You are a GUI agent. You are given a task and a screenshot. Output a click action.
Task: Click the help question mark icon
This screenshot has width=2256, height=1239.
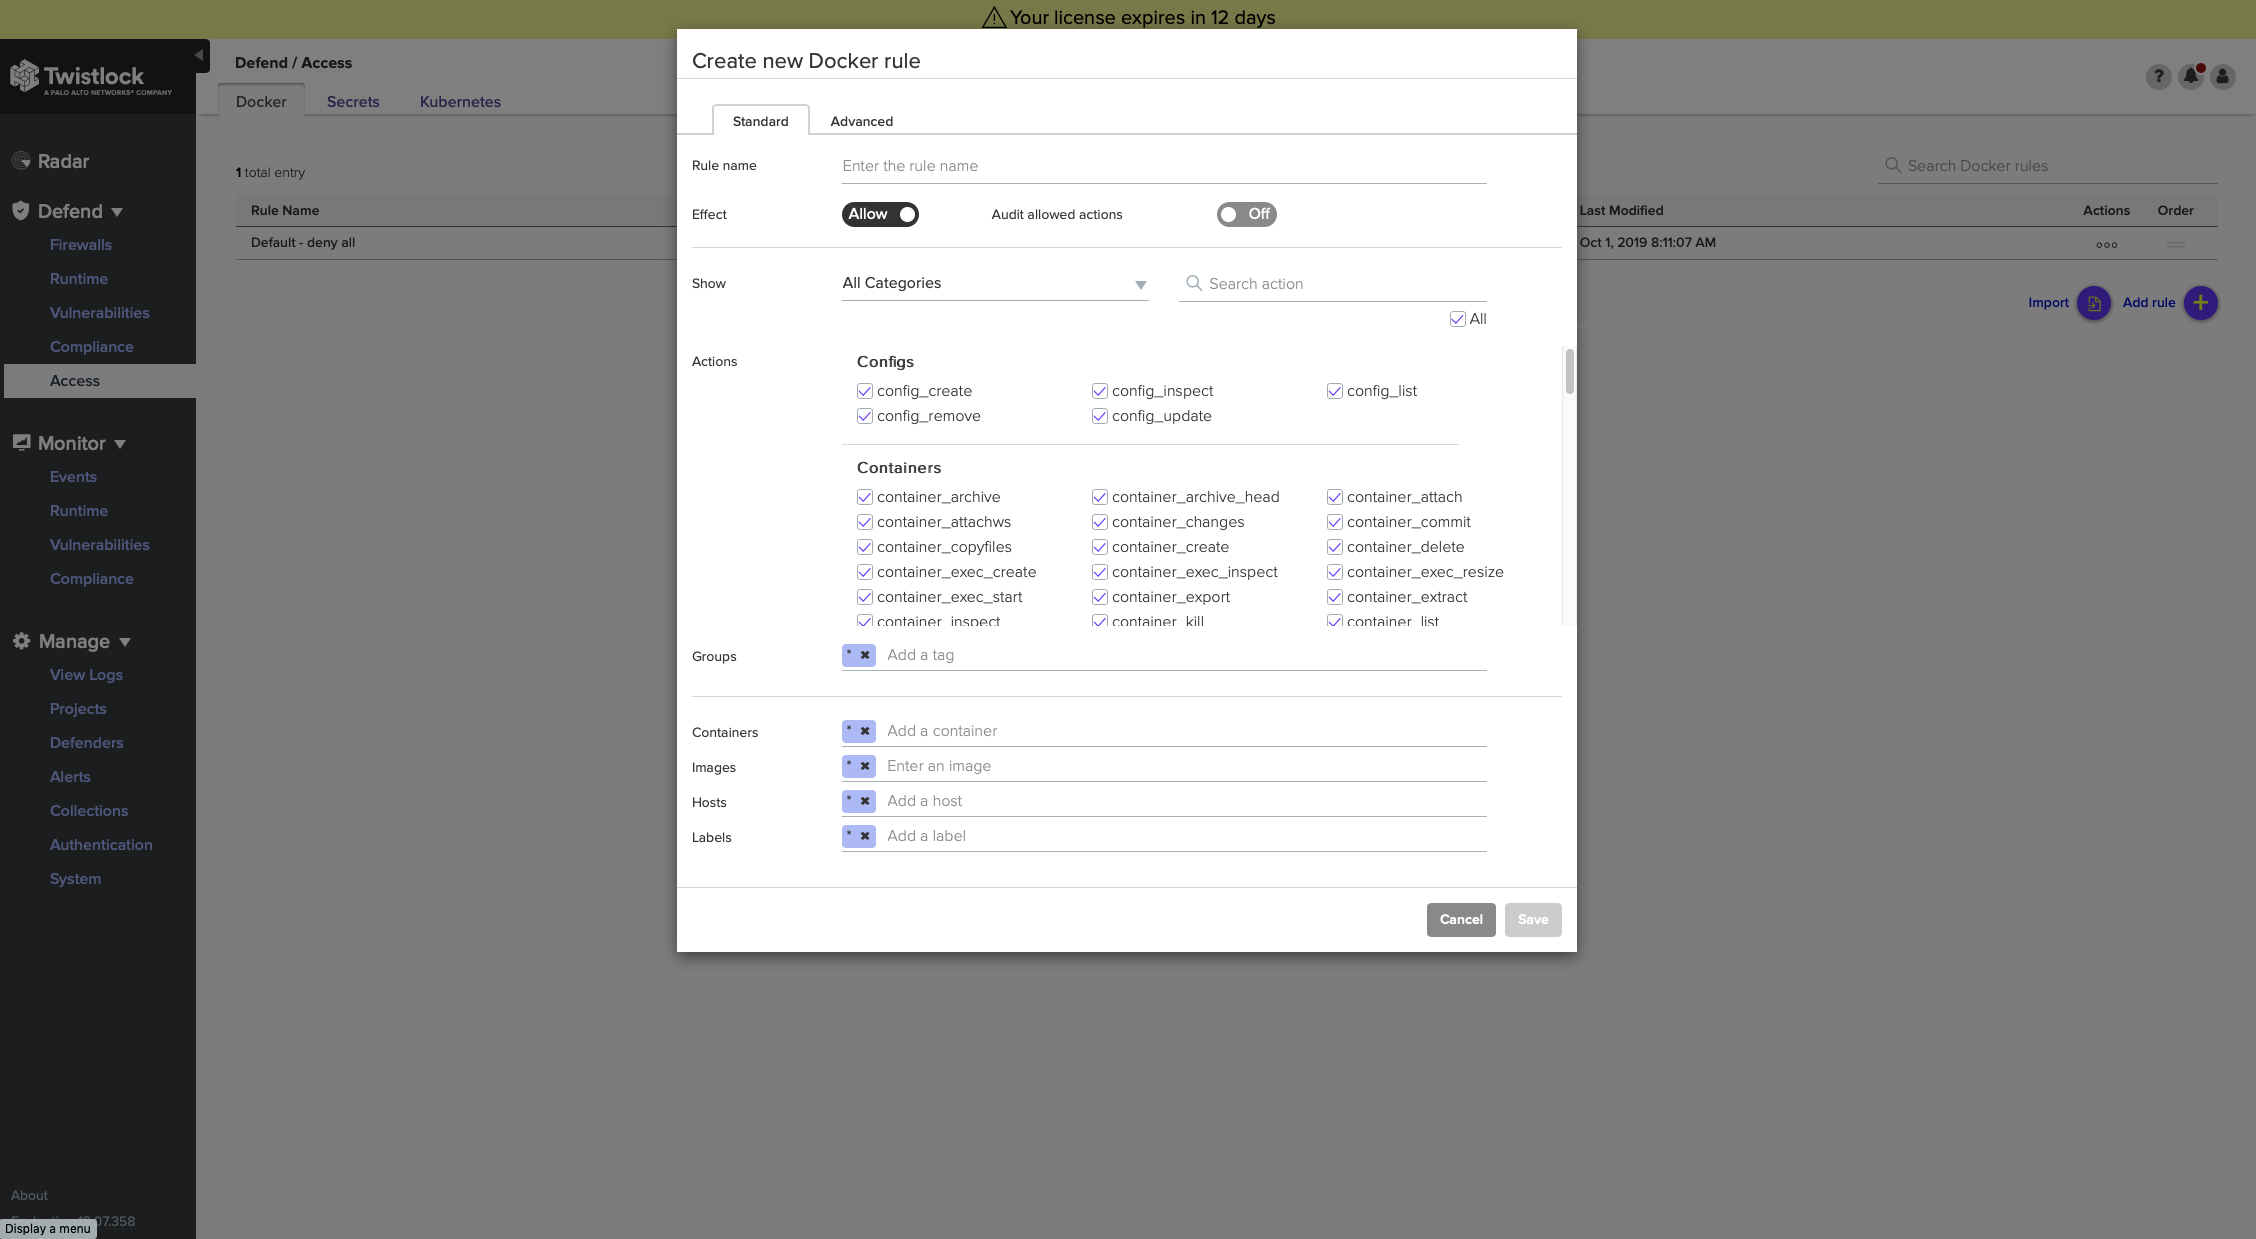pos(2160,75)
